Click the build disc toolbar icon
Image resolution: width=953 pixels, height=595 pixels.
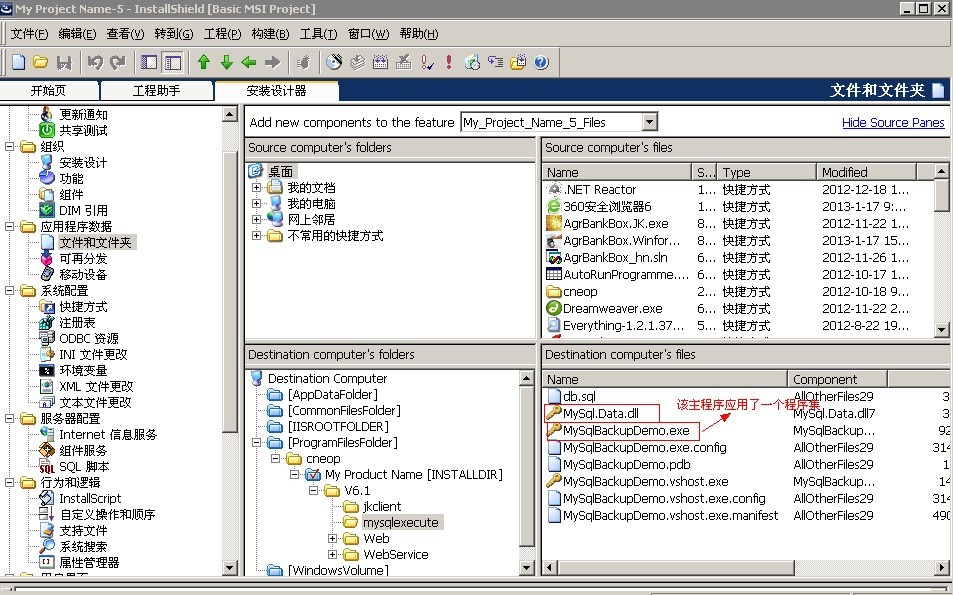coord(334,62)
